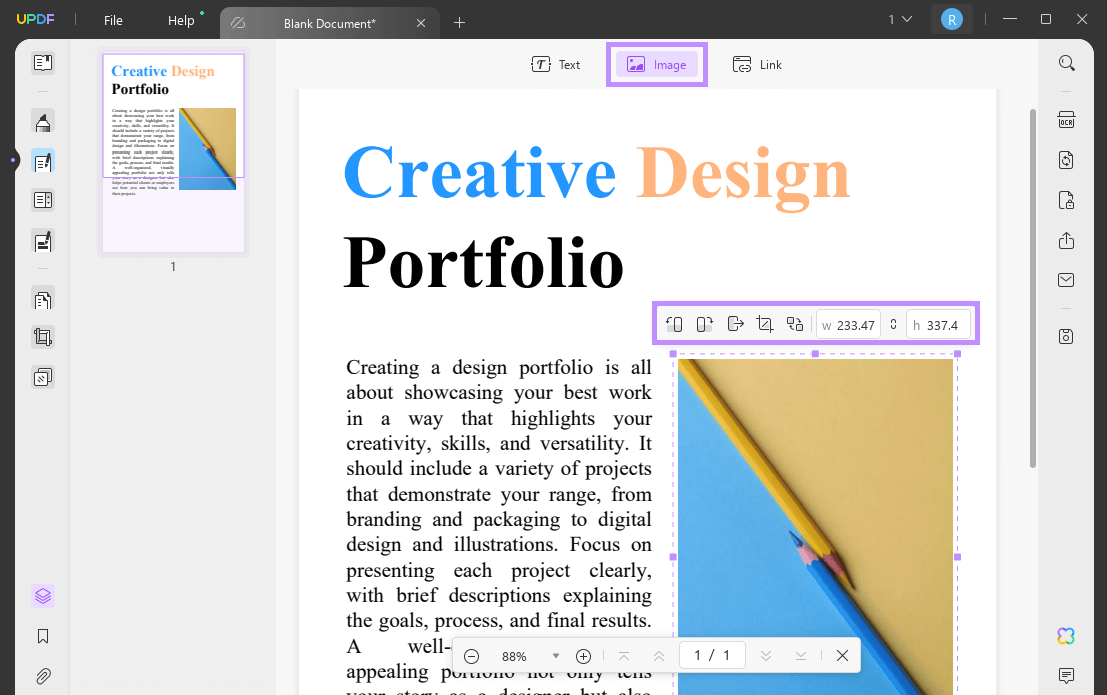Open the Help menu
Viewport: 1107px width, 695px height.
pos(181,20)
